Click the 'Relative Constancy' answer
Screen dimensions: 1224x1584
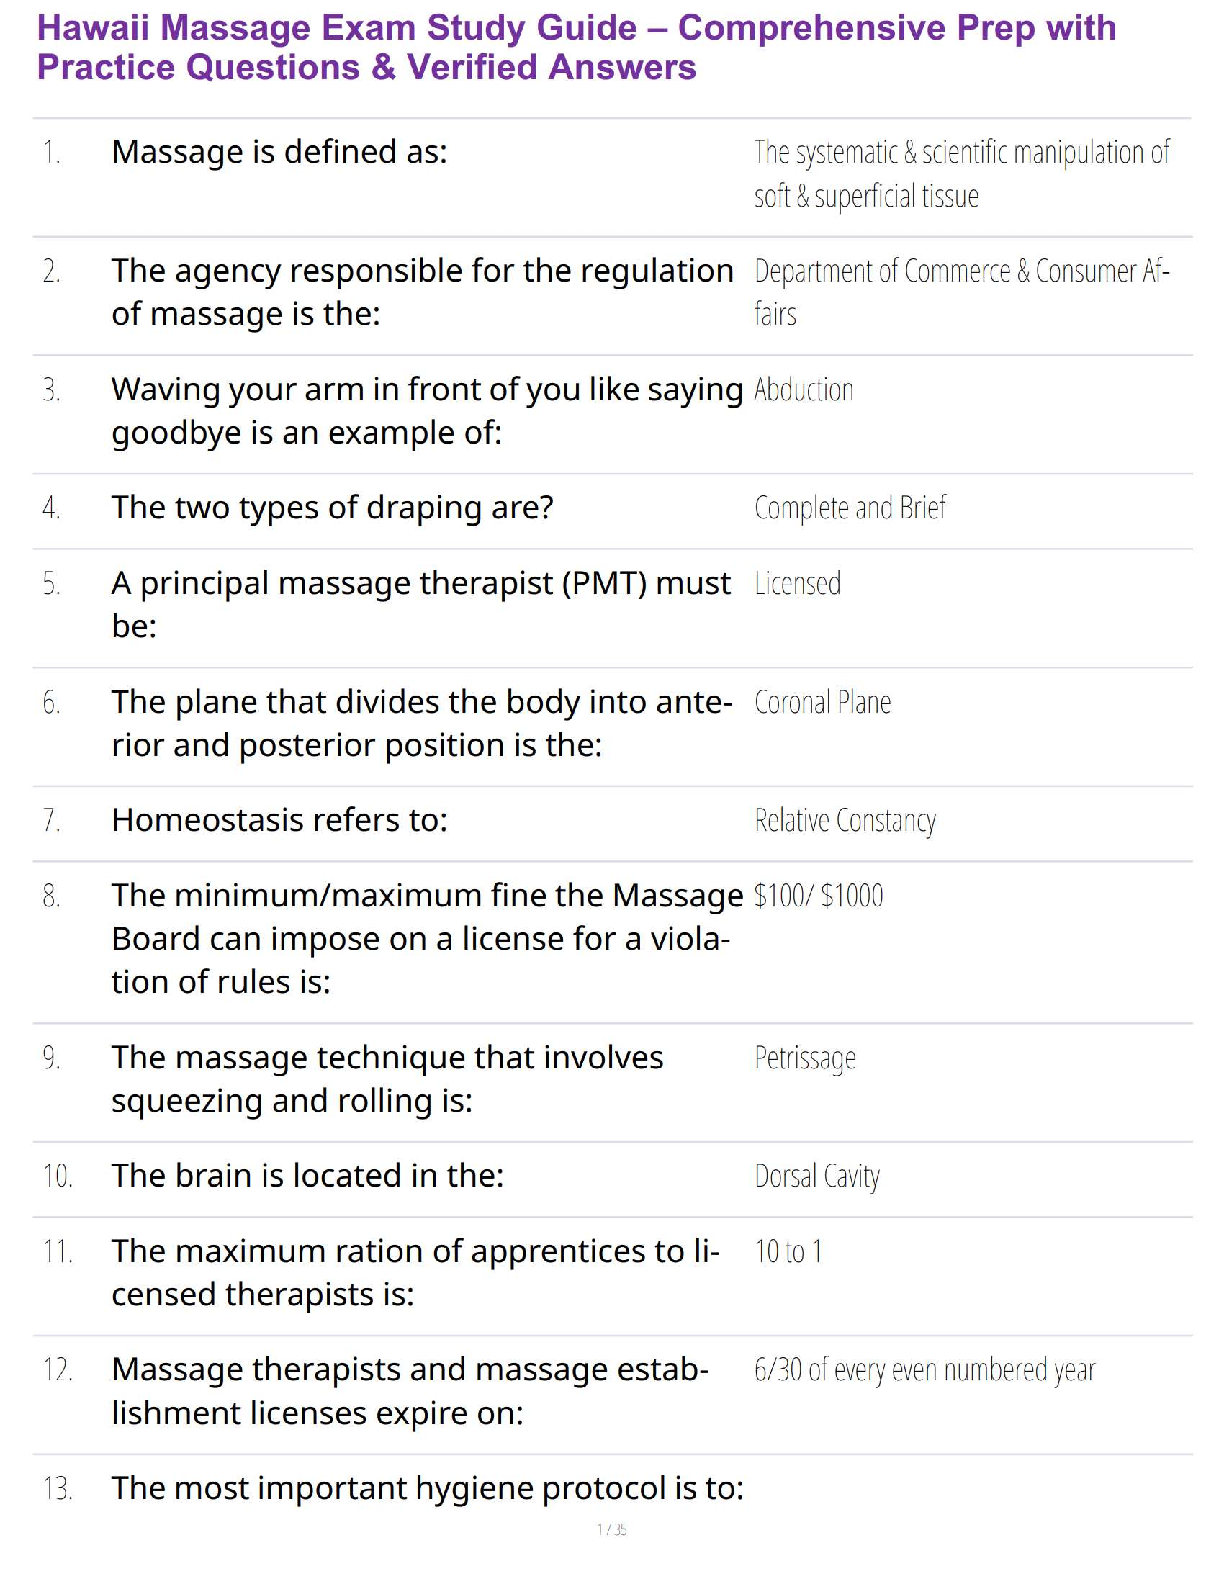pos(845,821)
